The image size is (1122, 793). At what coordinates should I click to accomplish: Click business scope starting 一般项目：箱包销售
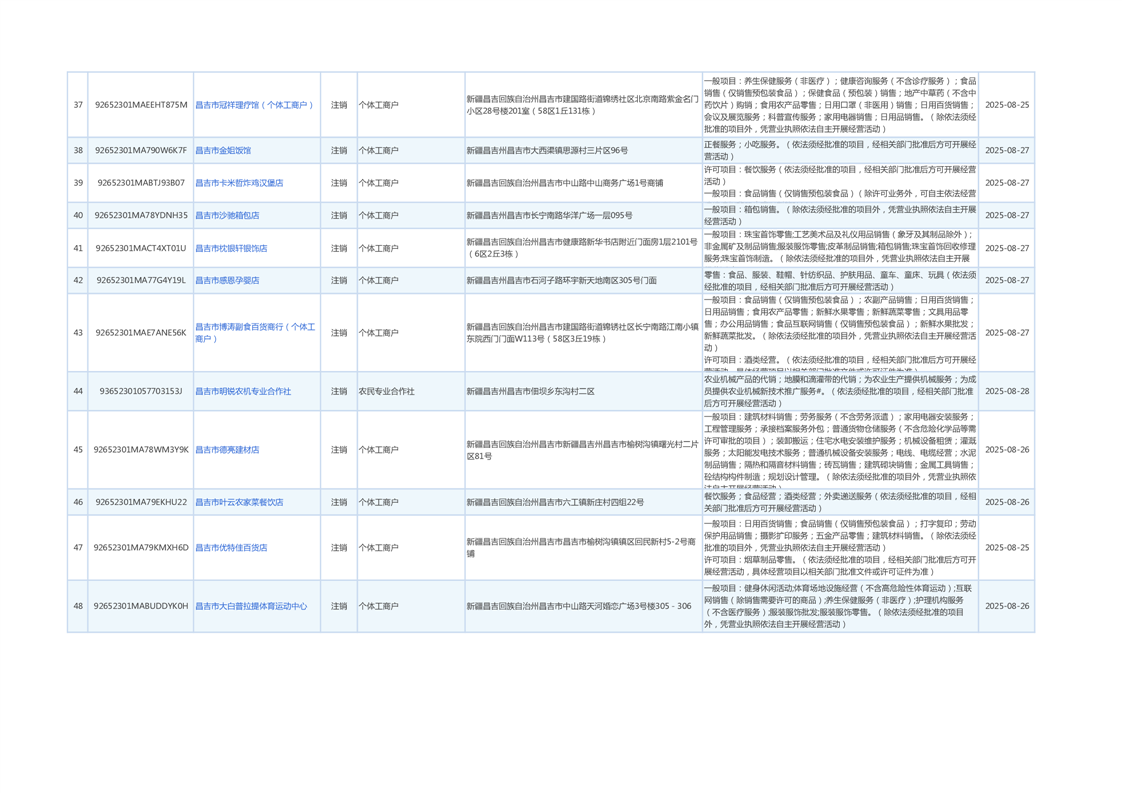coord(840,215)
